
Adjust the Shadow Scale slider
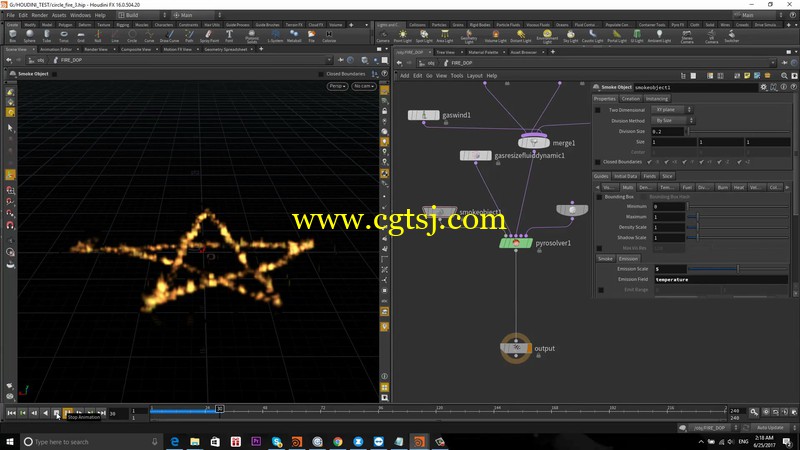pos(738,238)
